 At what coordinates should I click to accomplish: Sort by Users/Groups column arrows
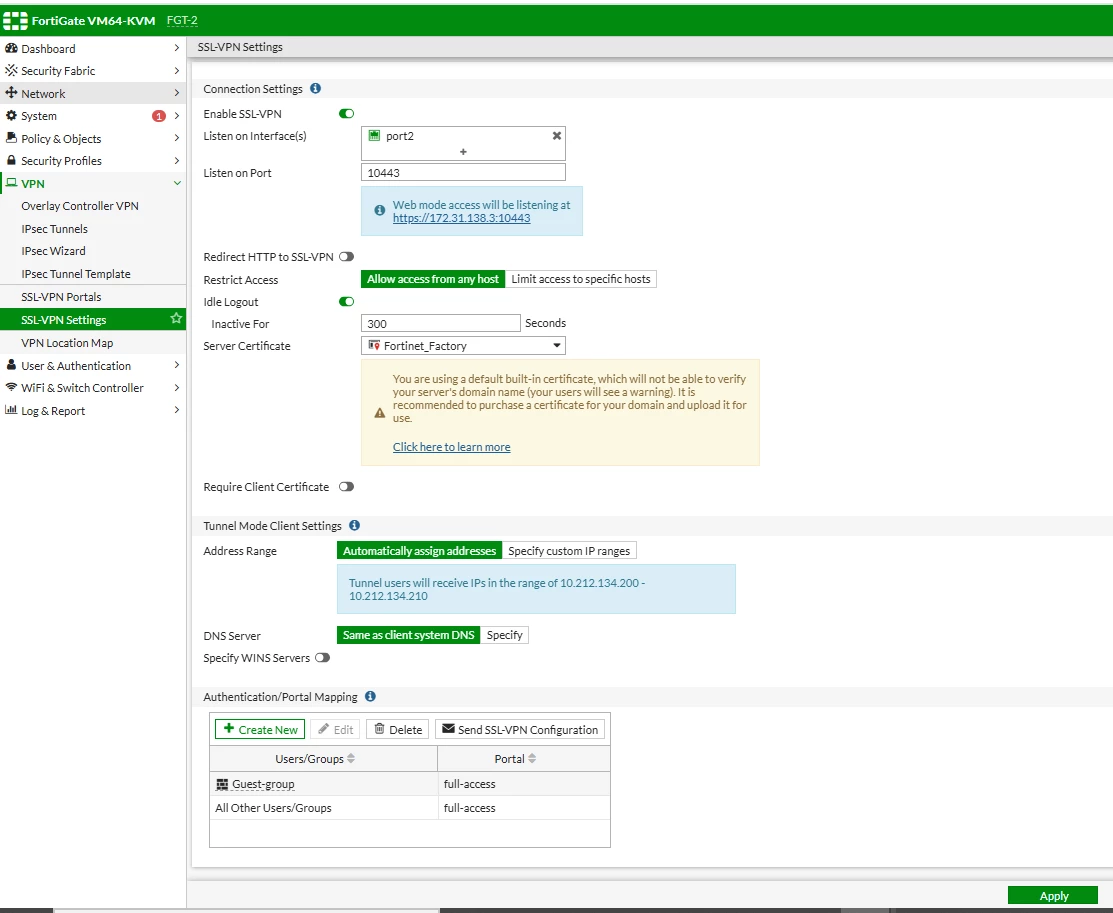[x=351, y=759]
